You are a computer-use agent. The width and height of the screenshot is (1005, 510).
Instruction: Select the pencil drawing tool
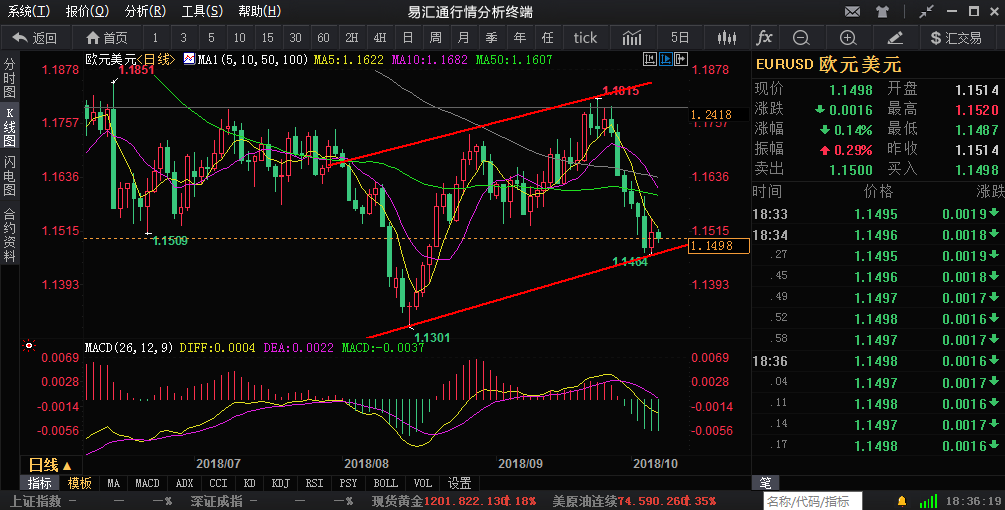[895, 38]
